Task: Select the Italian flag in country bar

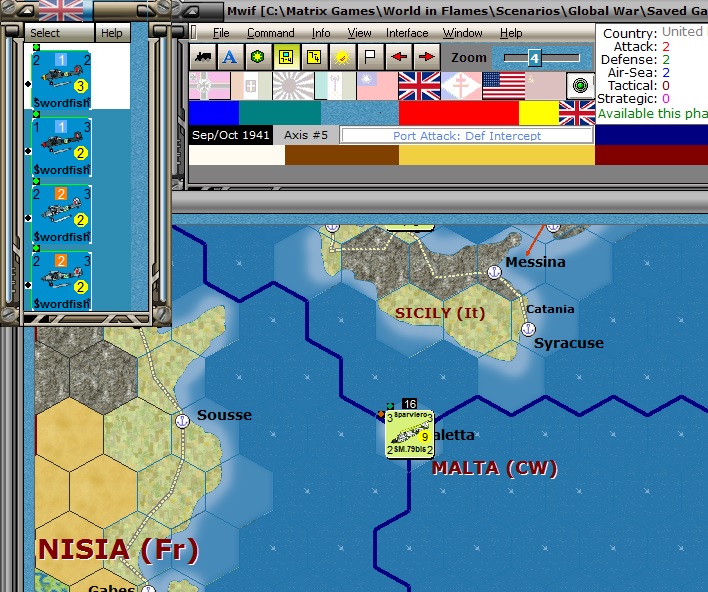Action: pos(252,86)
